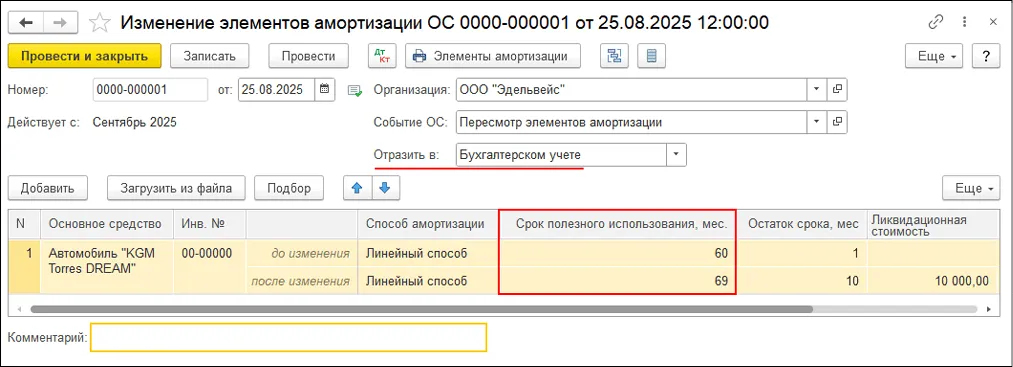
Task: Add document to favorites with star icon
Action: tap(99, 23)
